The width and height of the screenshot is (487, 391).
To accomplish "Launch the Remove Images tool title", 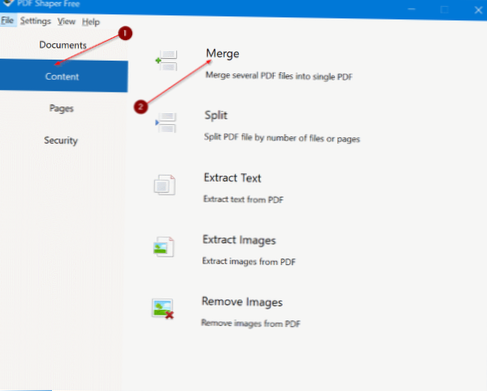I will (242, 302).
